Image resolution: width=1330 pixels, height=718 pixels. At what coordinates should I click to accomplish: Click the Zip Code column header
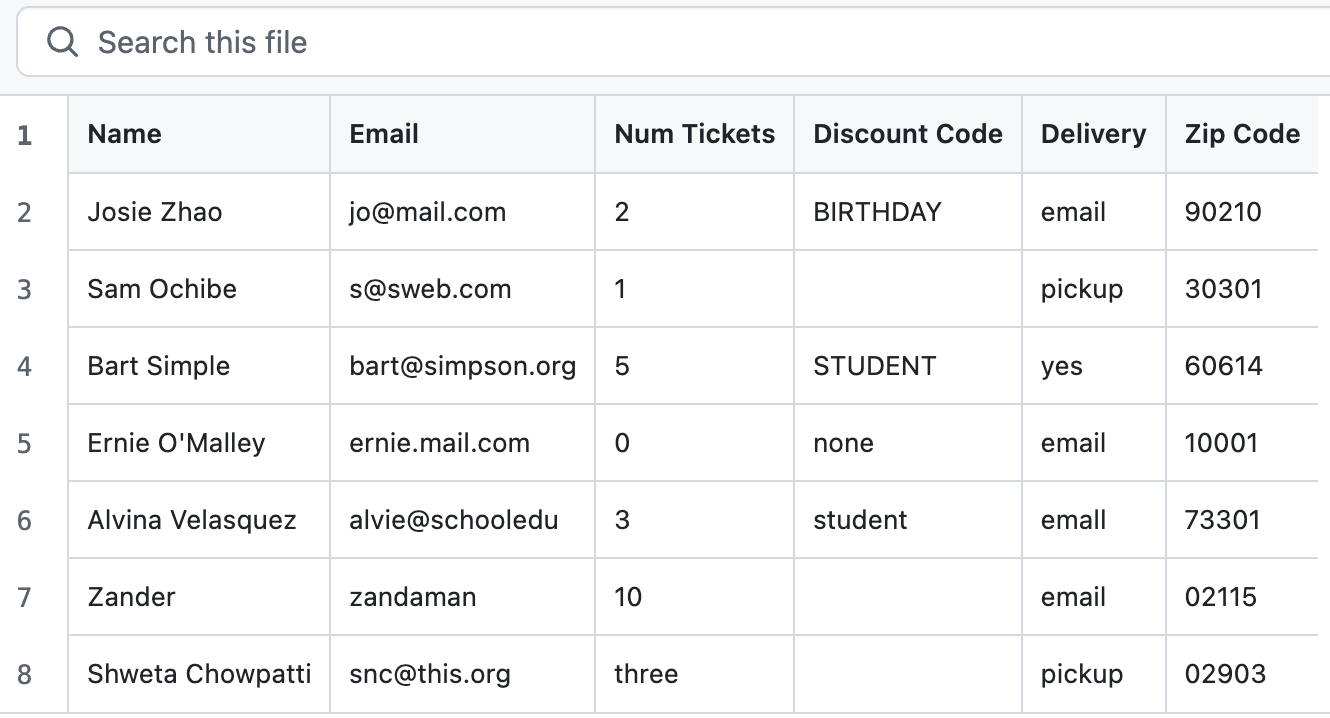coord(1243,134)
